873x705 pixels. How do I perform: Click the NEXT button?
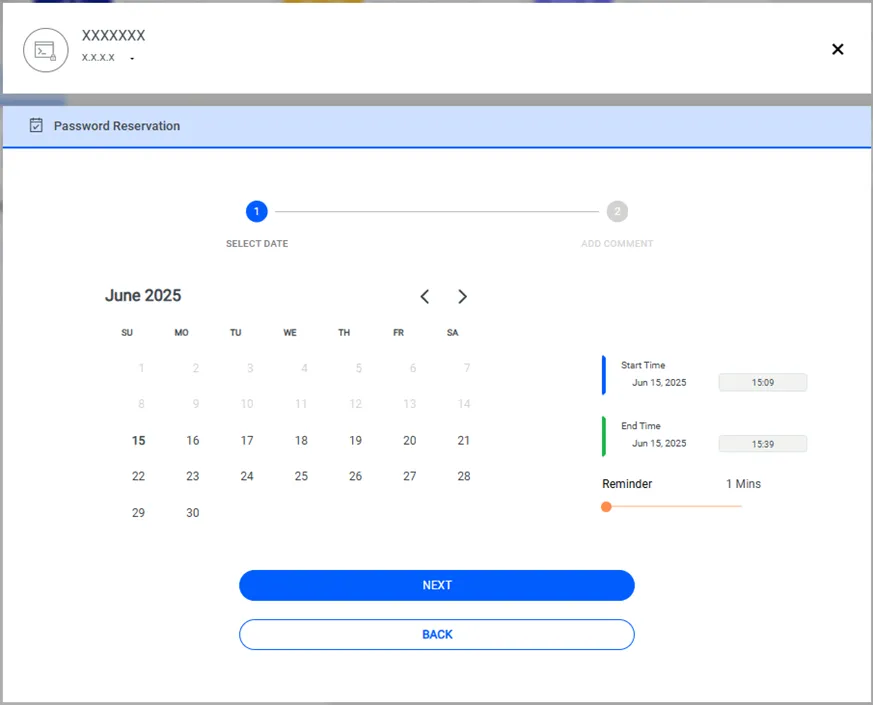[x=436, y=585]
